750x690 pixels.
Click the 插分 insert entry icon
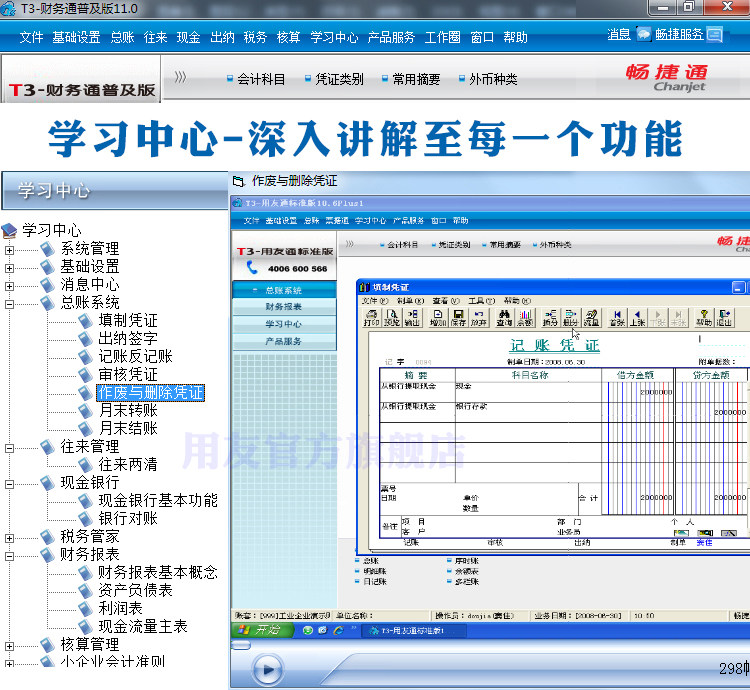pyautogui.click(x=550, y=318)
